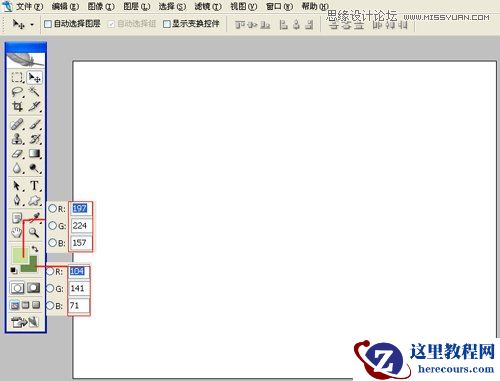Select G radio next to 141
The image size is (500, 381).
coord(50,288)
